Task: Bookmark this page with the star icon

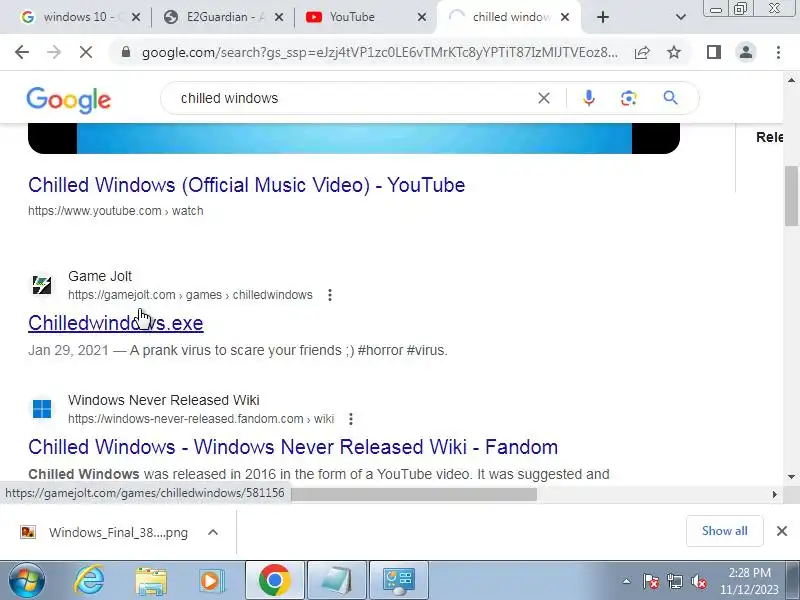Action: coord(674,52)
